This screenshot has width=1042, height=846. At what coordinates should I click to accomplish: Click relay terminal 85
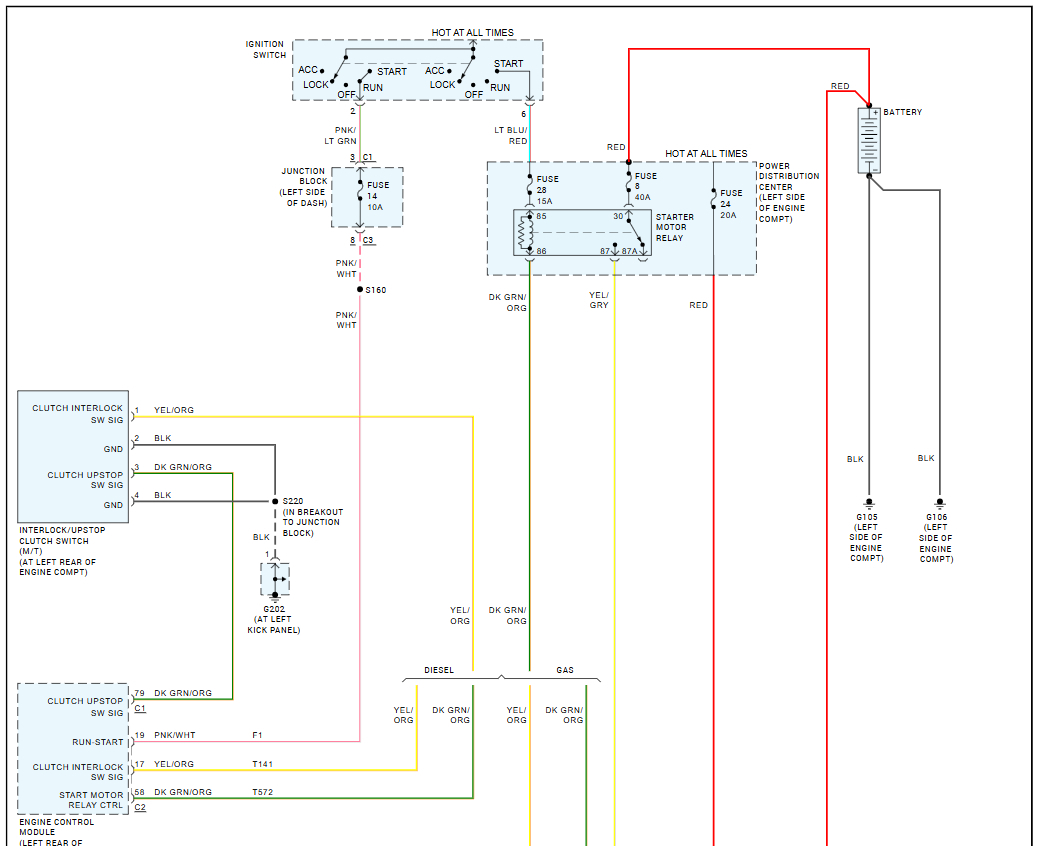click(x=542, y=217)
